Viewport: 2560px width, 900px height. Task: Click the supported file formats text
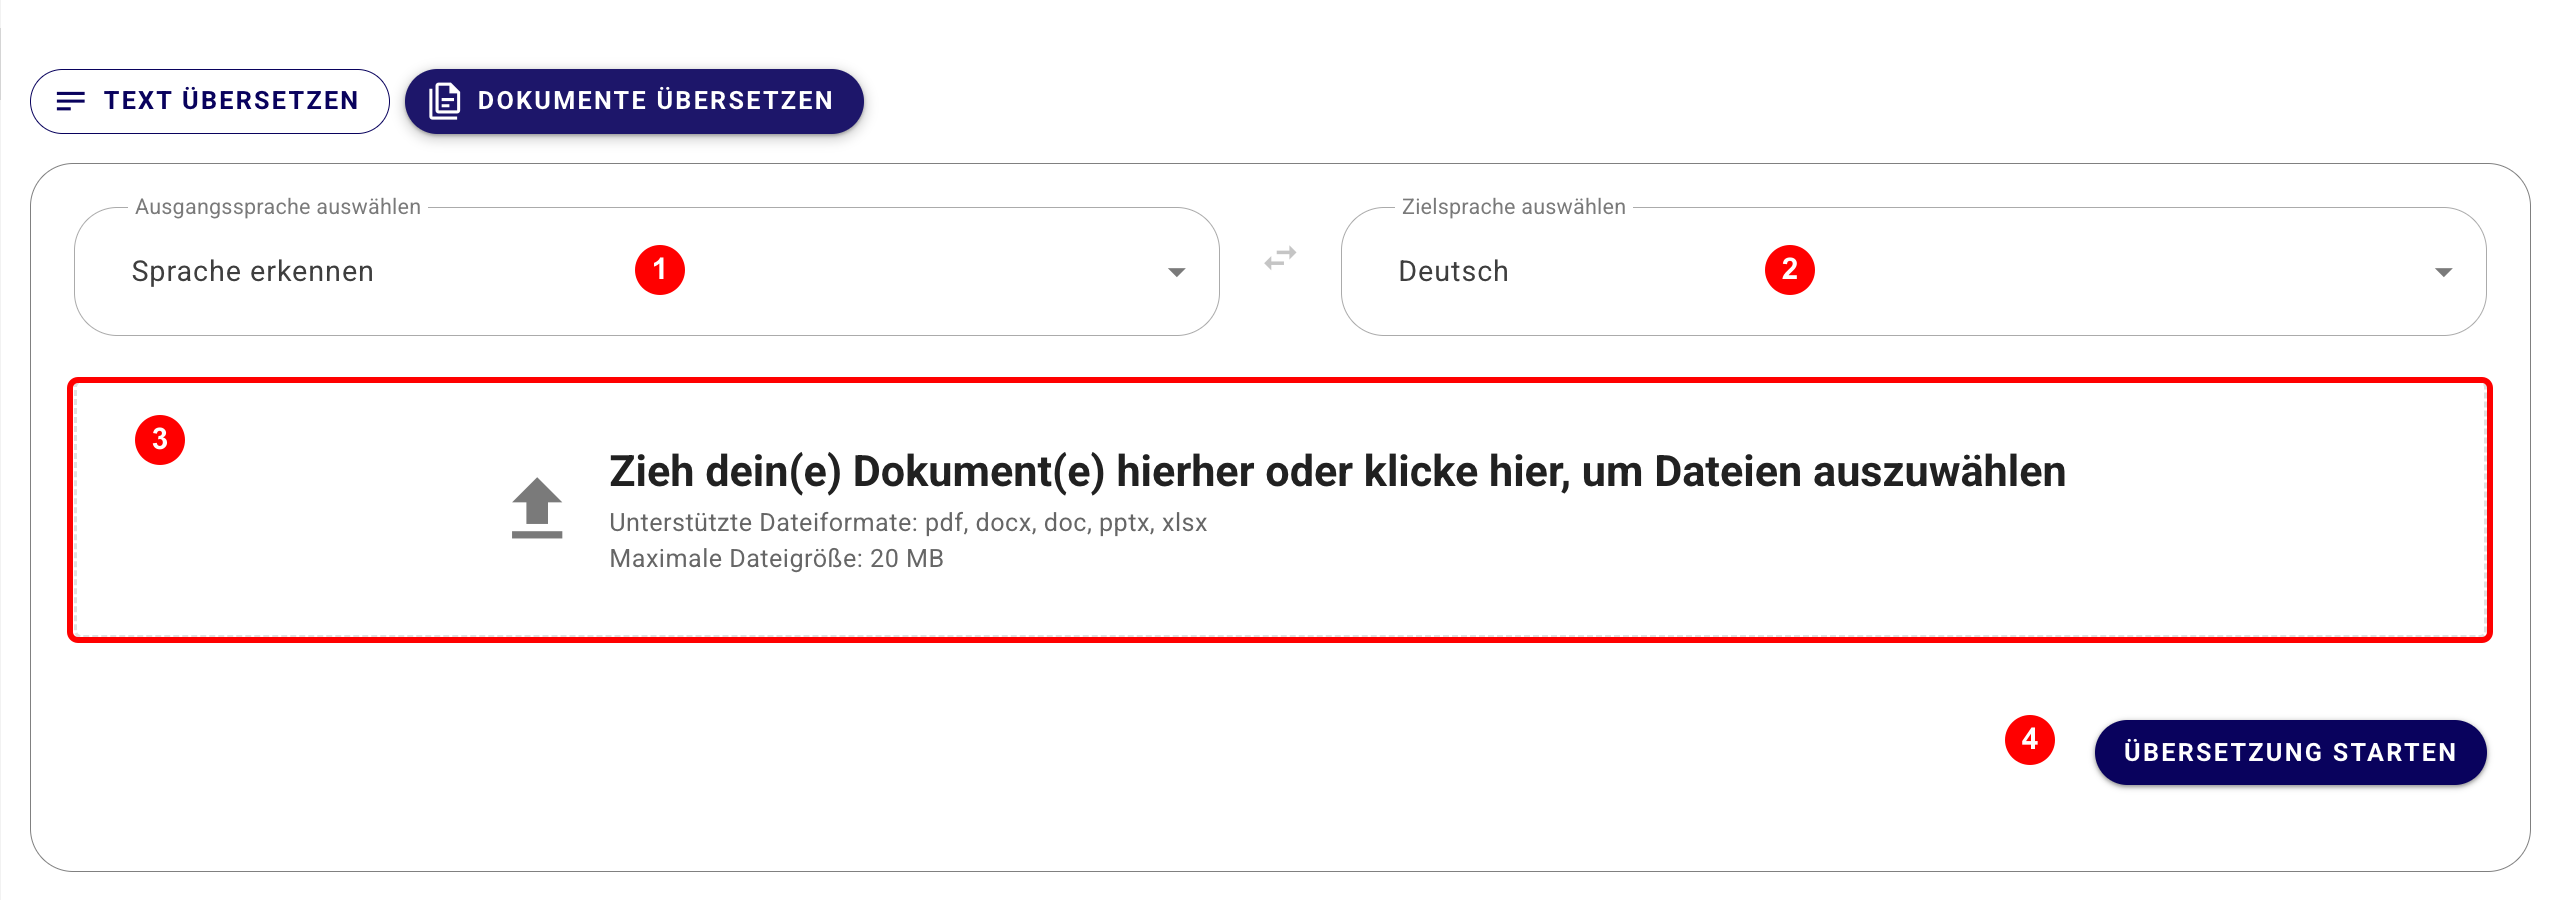(908, 523)
